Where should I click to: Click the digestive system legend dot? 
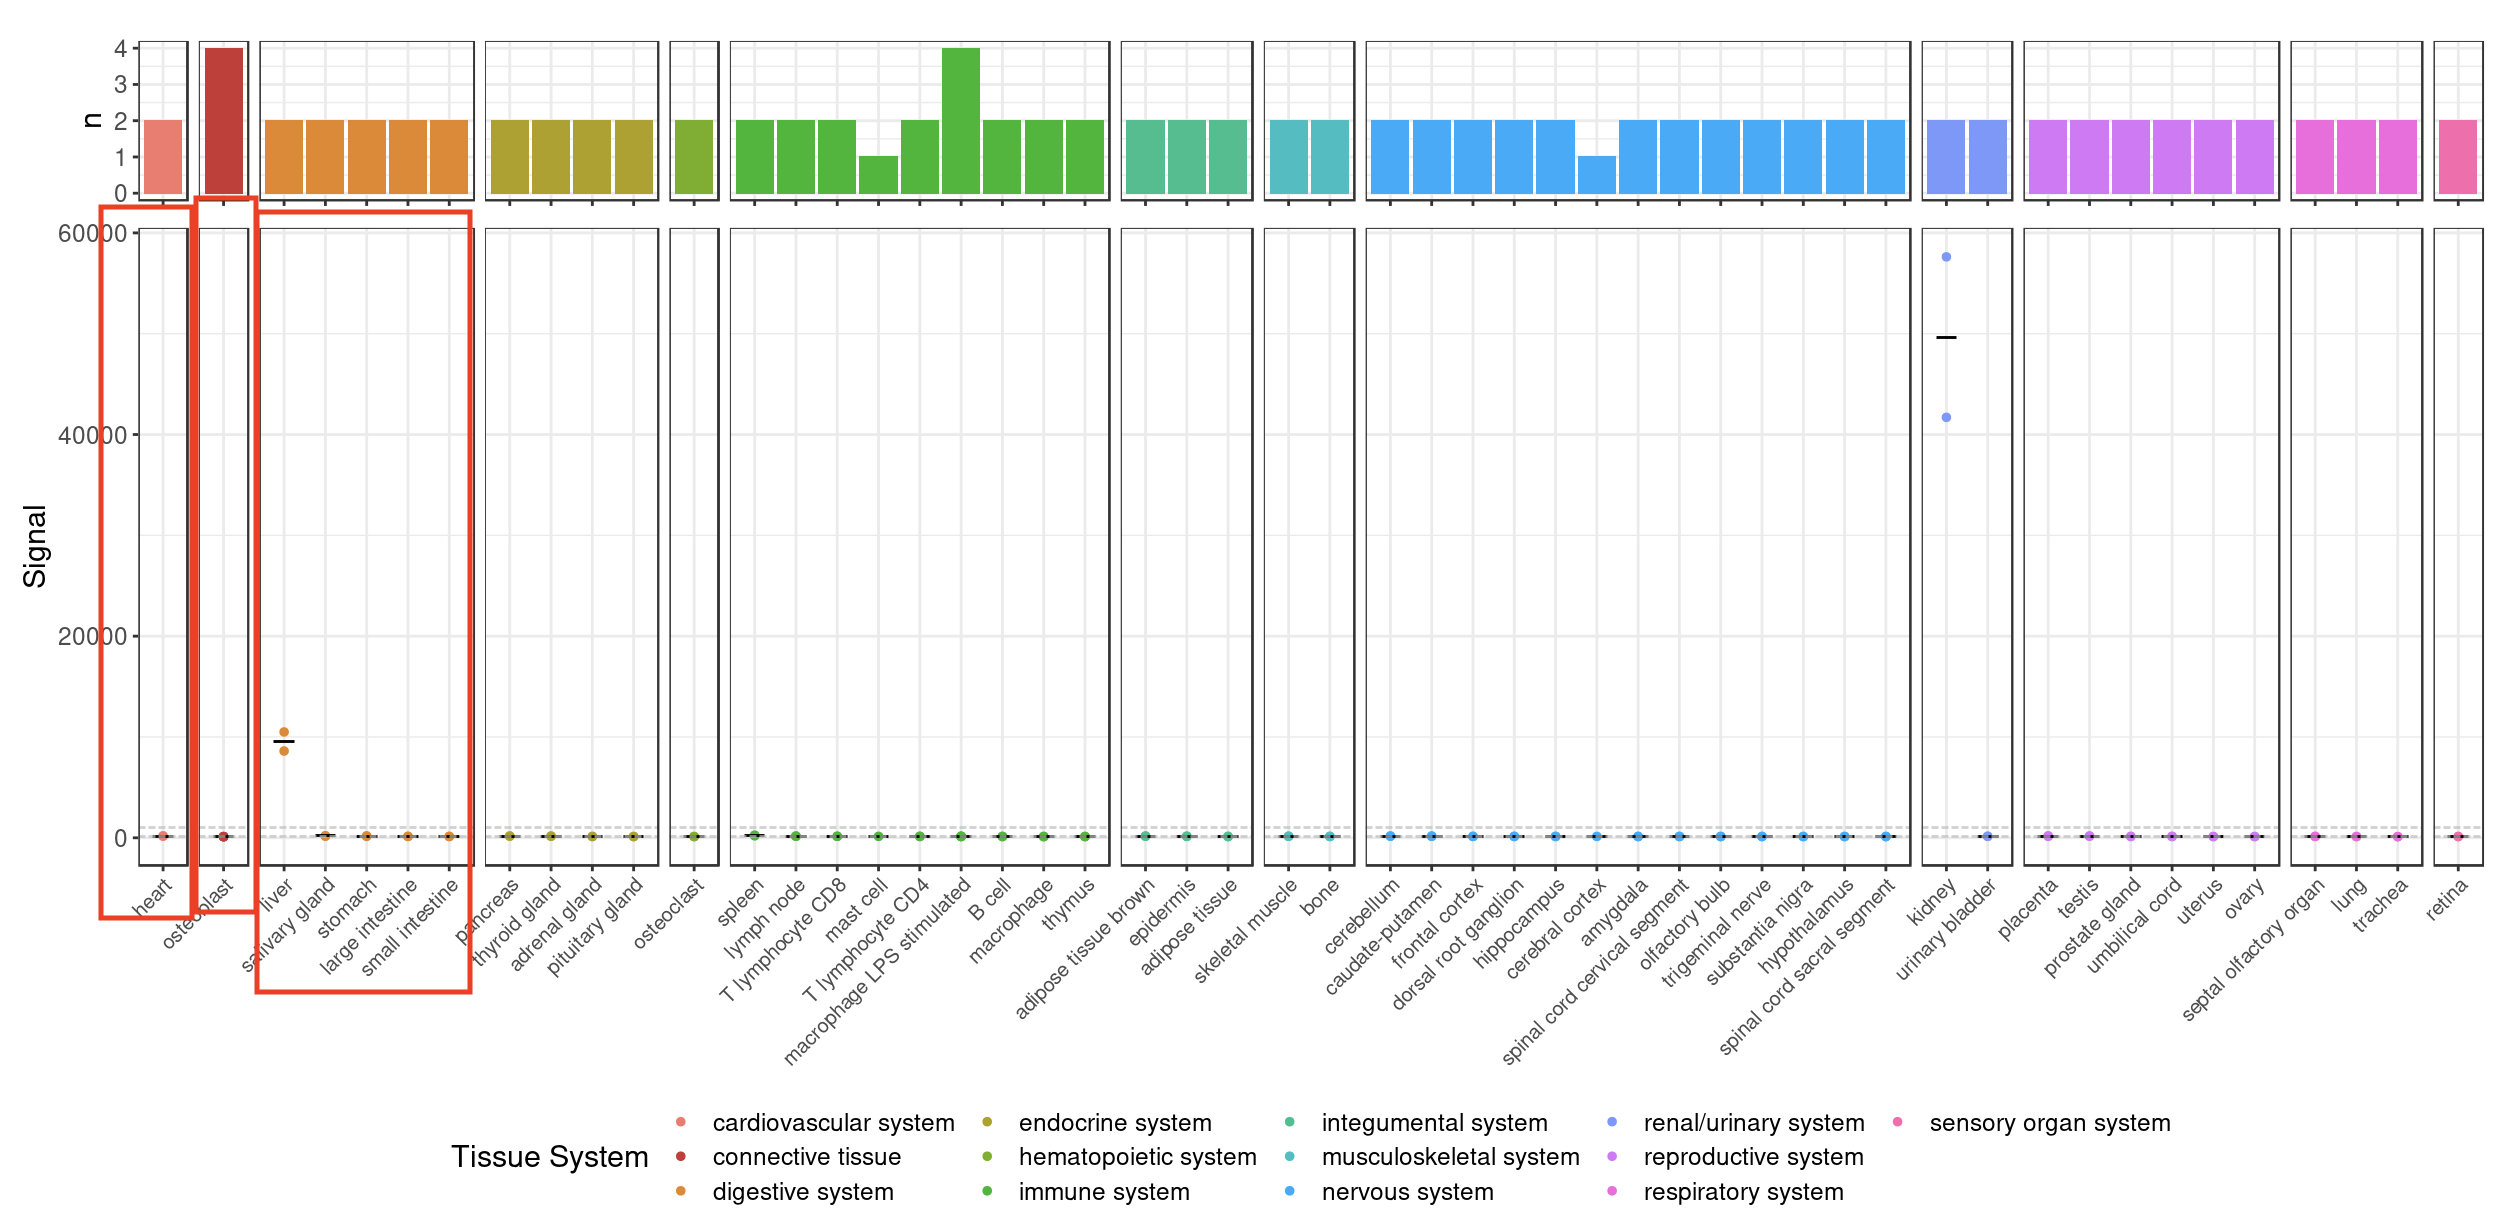tap(681, 1191)
